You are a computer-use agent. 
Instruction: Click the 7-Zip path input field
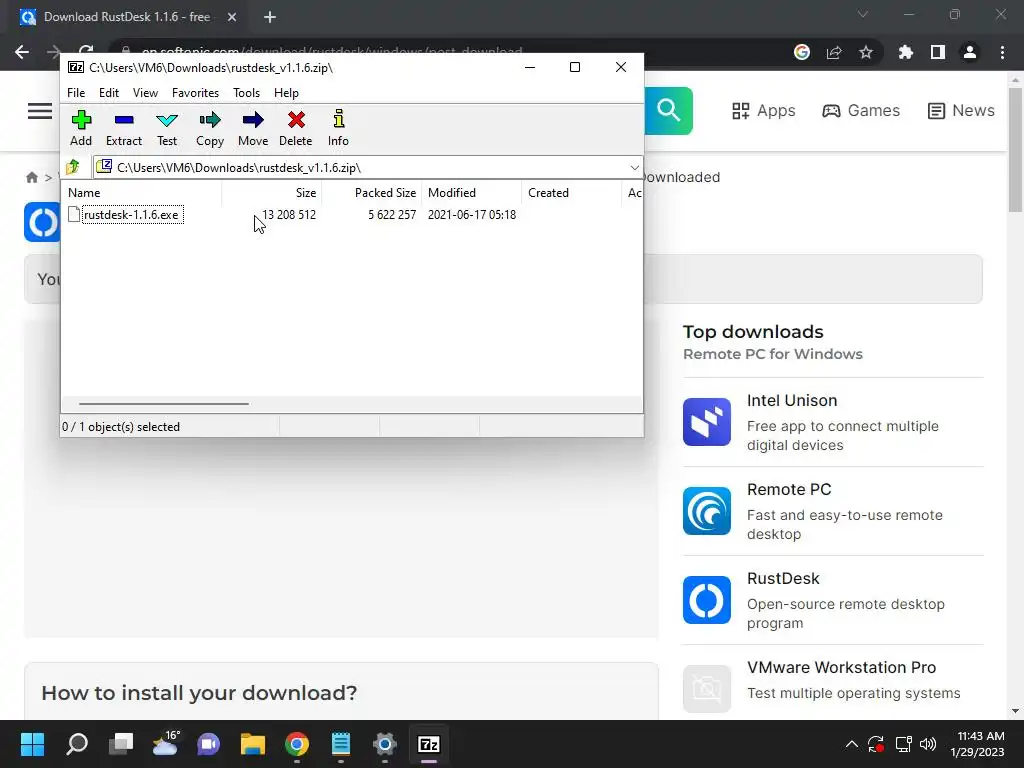point(367,168)
